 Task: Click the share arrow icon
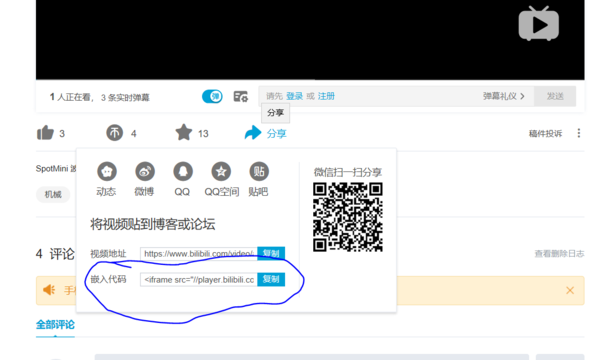253,133
